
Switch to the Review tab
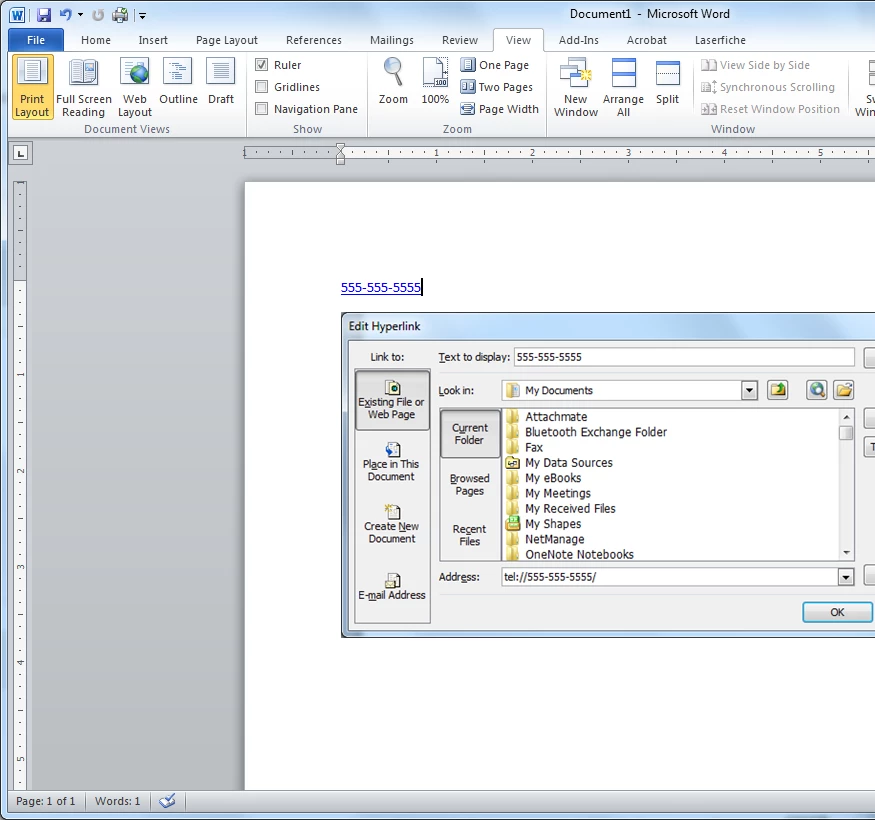click(460, 40)
